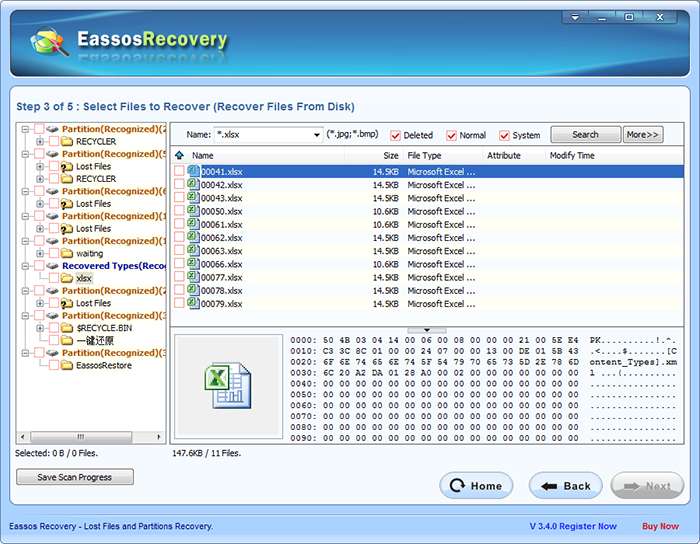
Task: Click the Excel icon of 00063.xlsx
Action: pyautogui.click(x=193, y=250)
